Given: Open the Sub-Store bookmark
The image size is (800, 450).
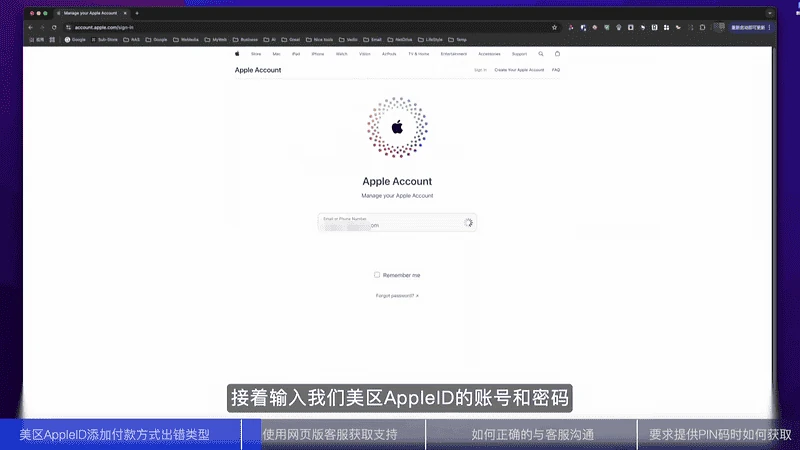Looking at the screenshot, I should click(x=105, y=40).
